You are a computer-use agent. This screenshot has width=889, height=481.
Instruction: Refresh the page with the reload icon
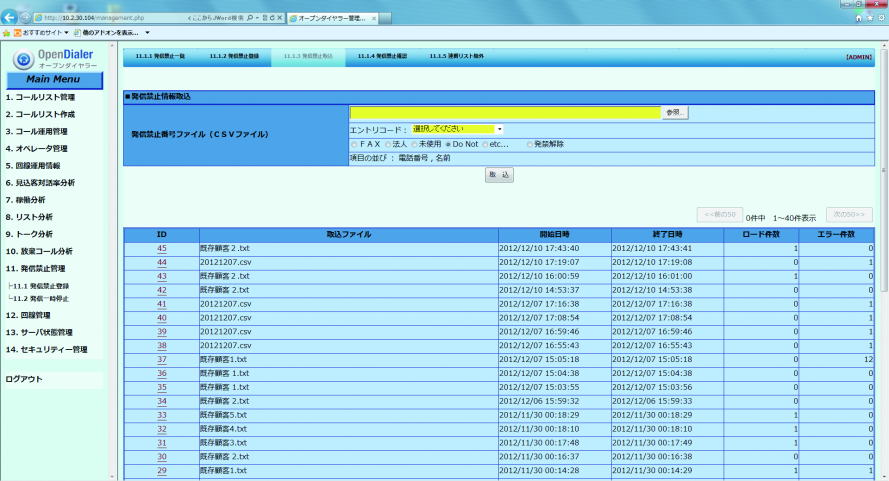(x=272, y=18)
